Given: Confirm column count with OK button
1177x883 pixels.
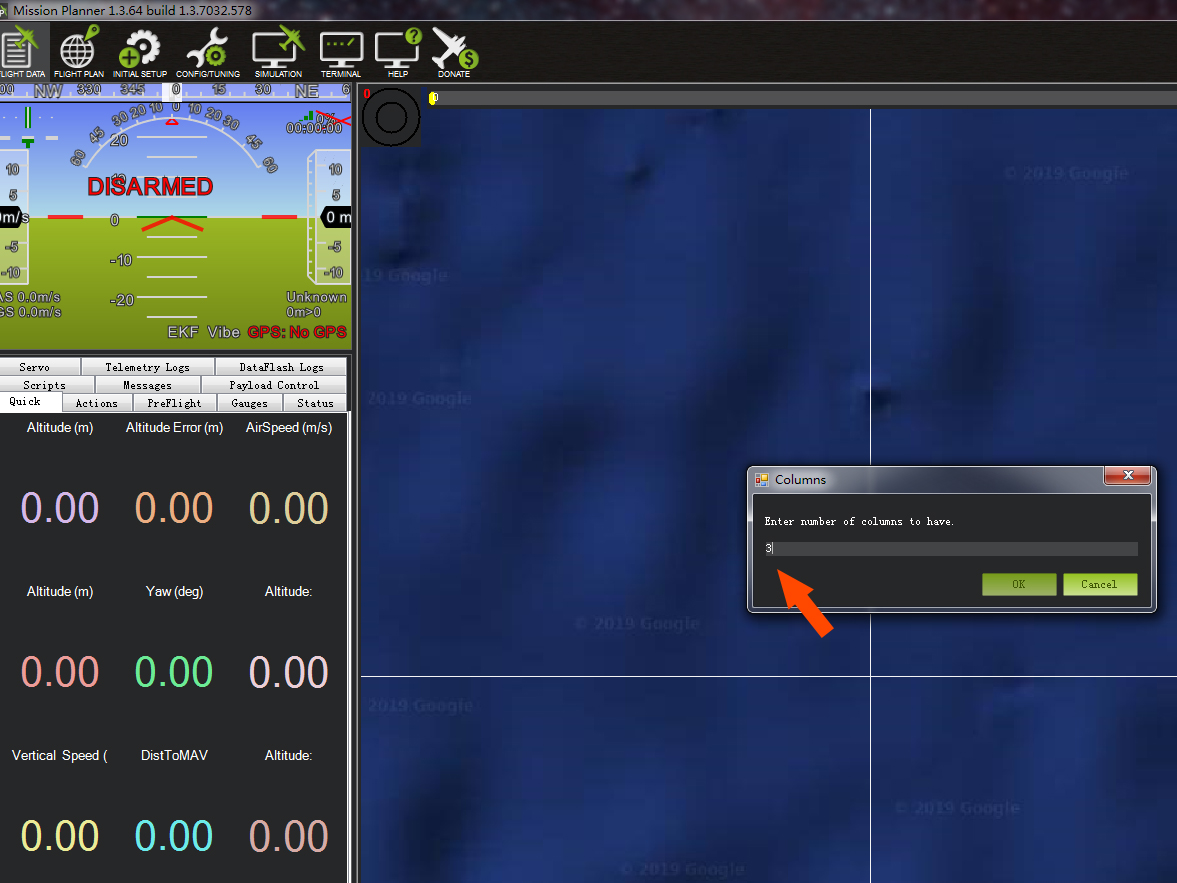Looking at the screenshot, I should click(x=1019, y=584).
